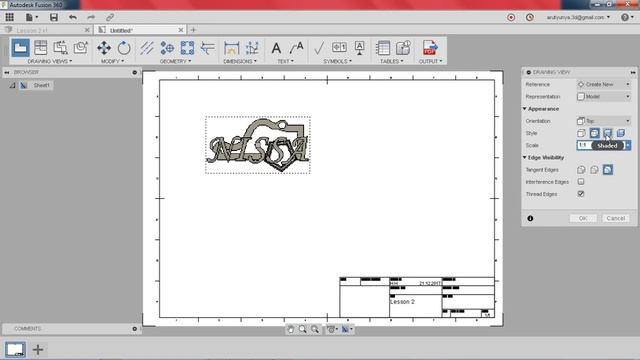Open the Modify menu
The height and width of the screenshot is (360, 640).
[x=112, y=61]
